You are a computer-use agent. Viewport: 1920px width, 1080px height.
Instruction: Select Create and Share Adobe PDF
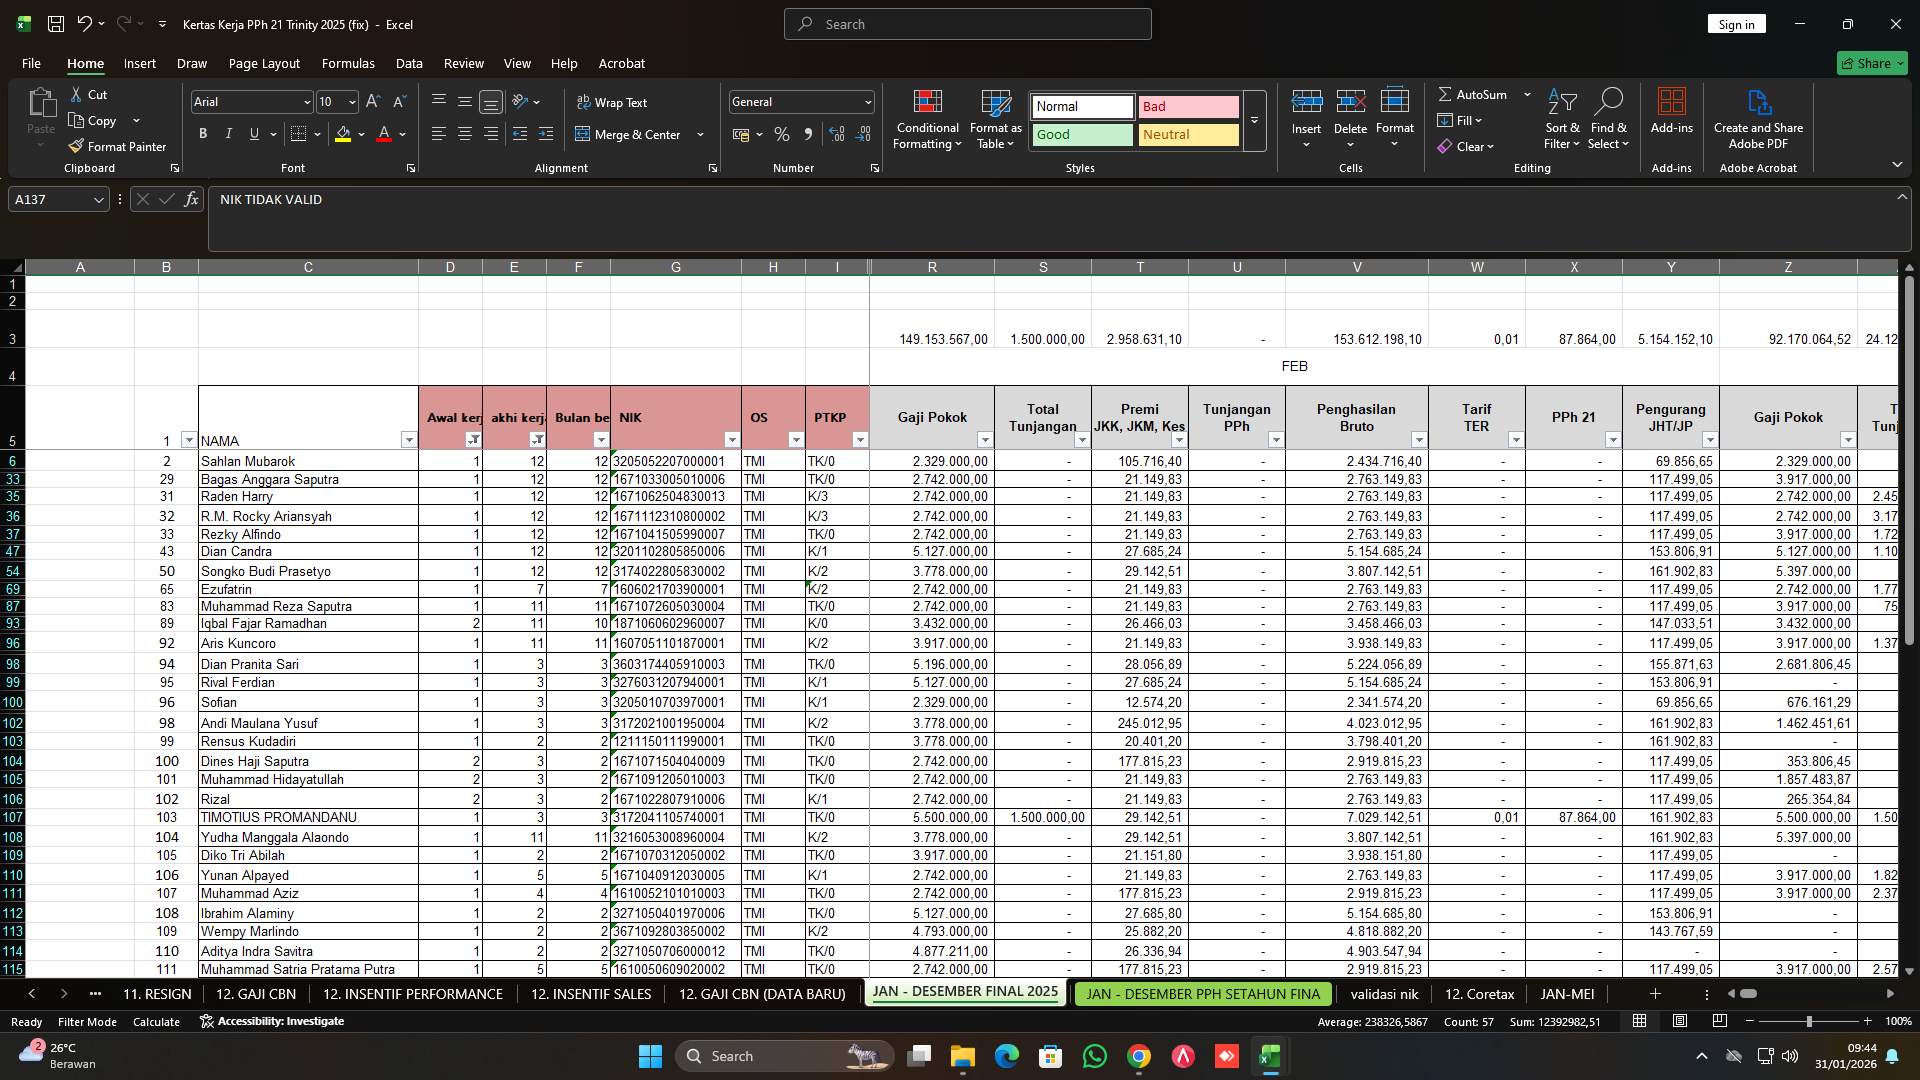1758,118
